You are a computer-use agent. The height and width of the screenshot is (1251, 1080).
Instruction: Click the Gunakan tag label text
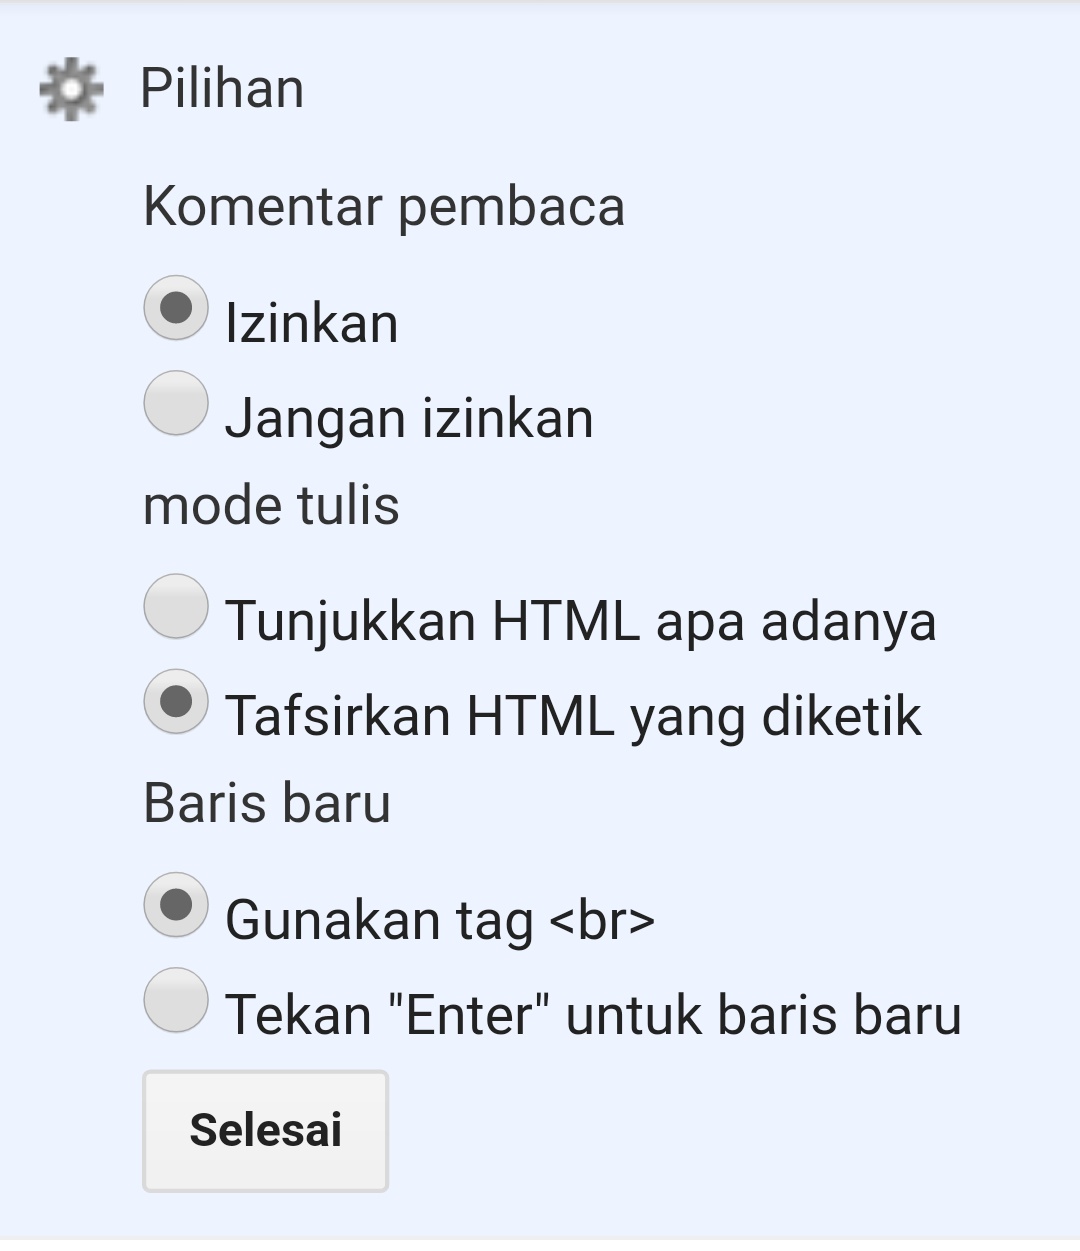tap(378, 920)
